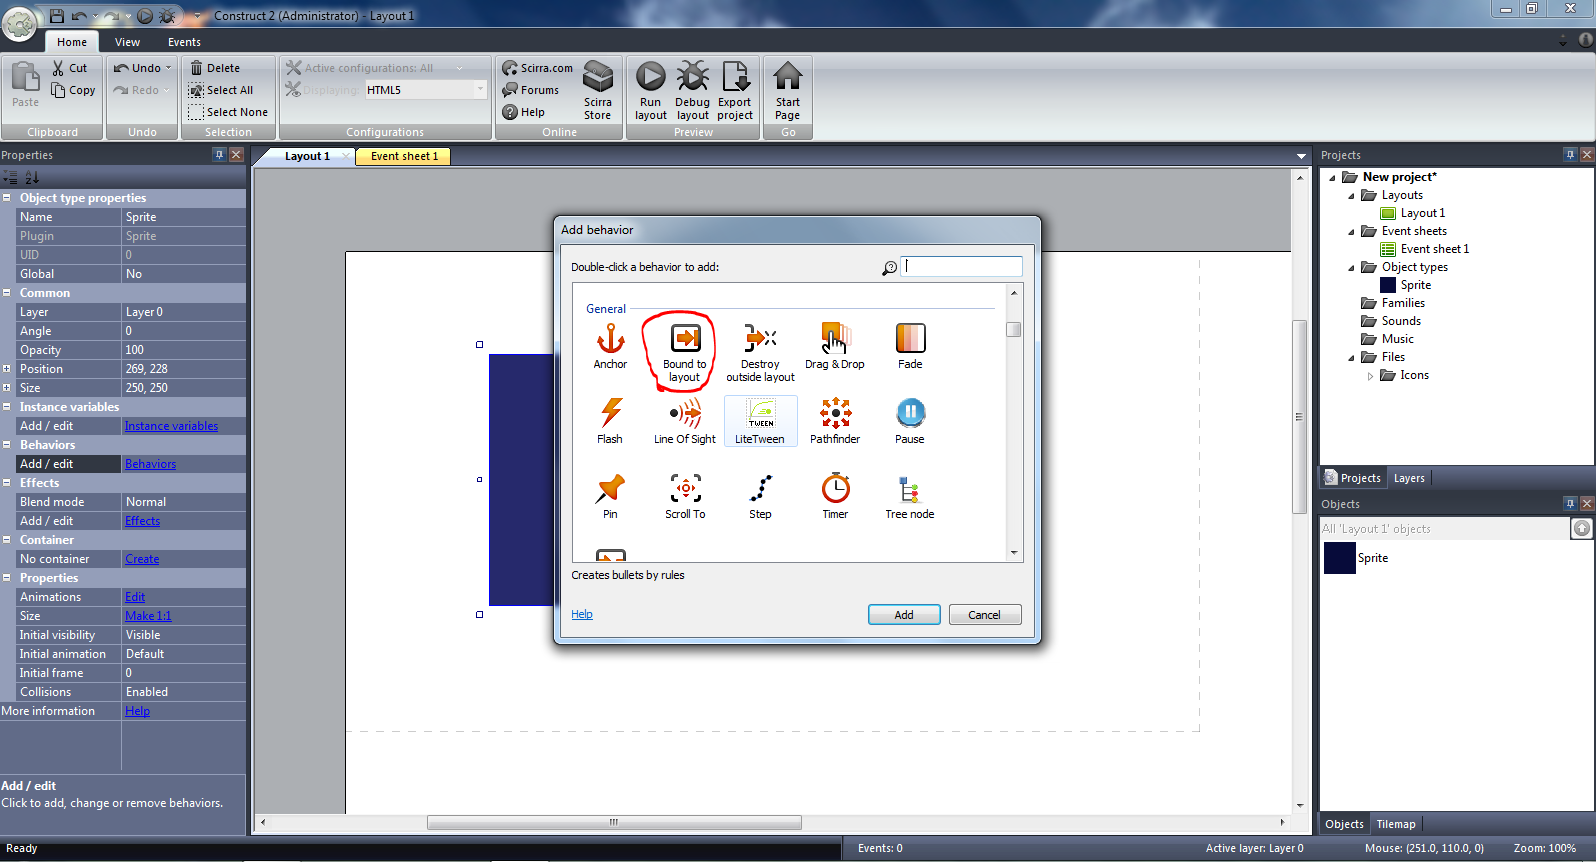This screenshot has width=1596, height=862.
Task: Select the Anchor behavior icon
Action: point(610,347)
